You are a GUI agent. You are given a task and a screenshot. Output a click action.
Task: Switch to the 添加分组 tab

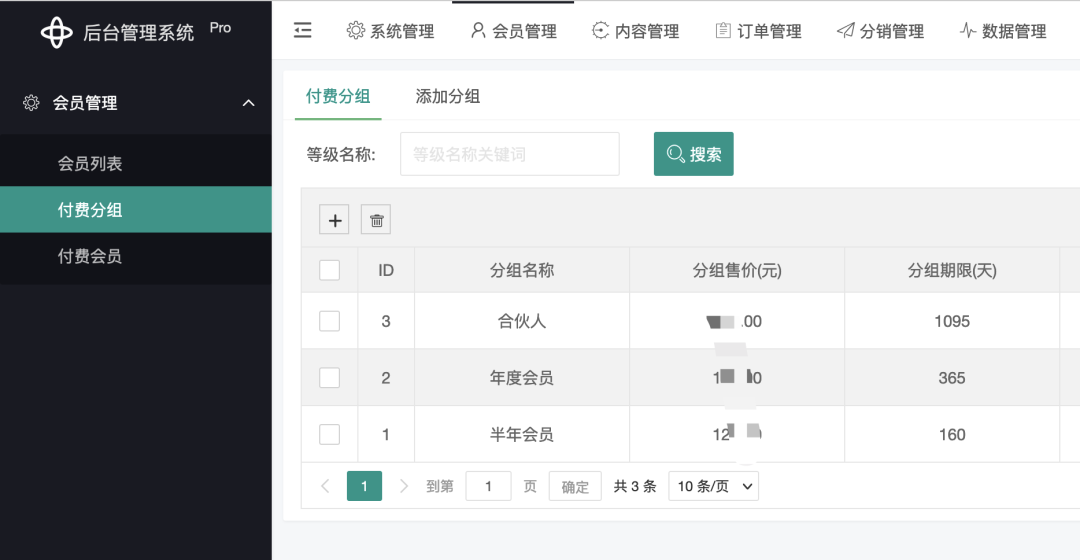[x=448, y=97]
